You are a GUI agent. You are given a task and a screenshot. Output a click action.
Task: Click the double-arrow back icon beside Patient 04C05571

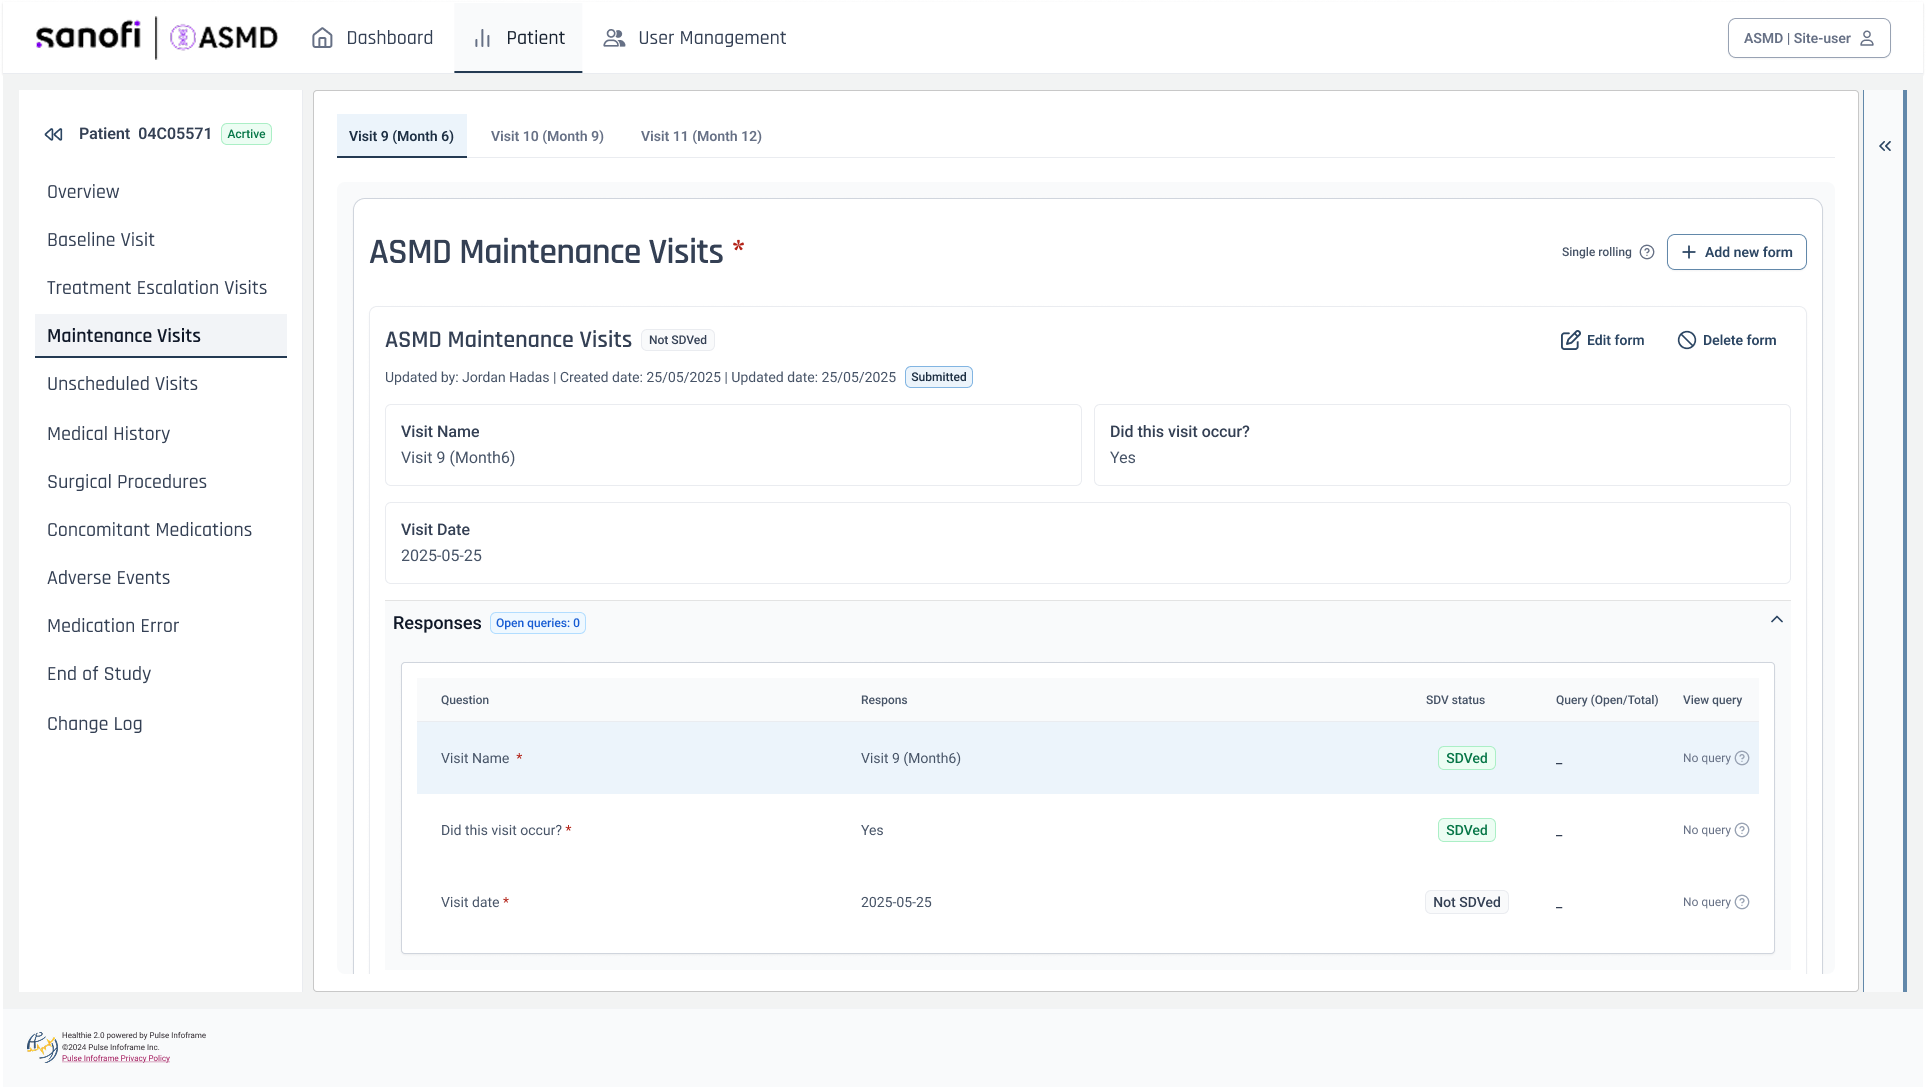pos(54,134)
